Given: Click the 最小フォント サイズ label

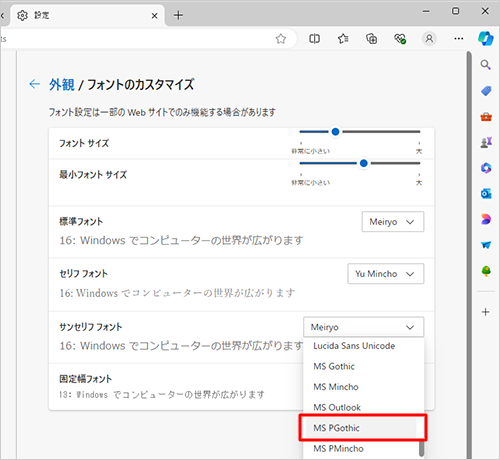Looking at the screenshot, I should tap(93, 175).
